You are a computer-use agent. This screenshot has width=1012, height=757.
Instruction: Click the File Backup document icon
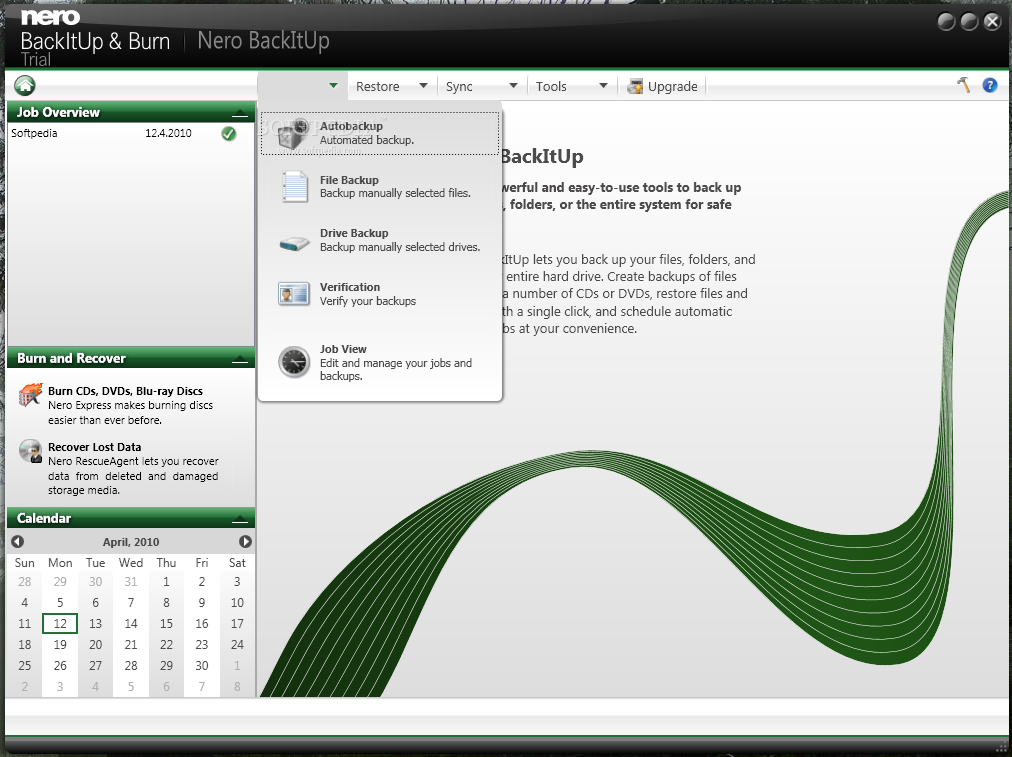(x=294, y=187)
